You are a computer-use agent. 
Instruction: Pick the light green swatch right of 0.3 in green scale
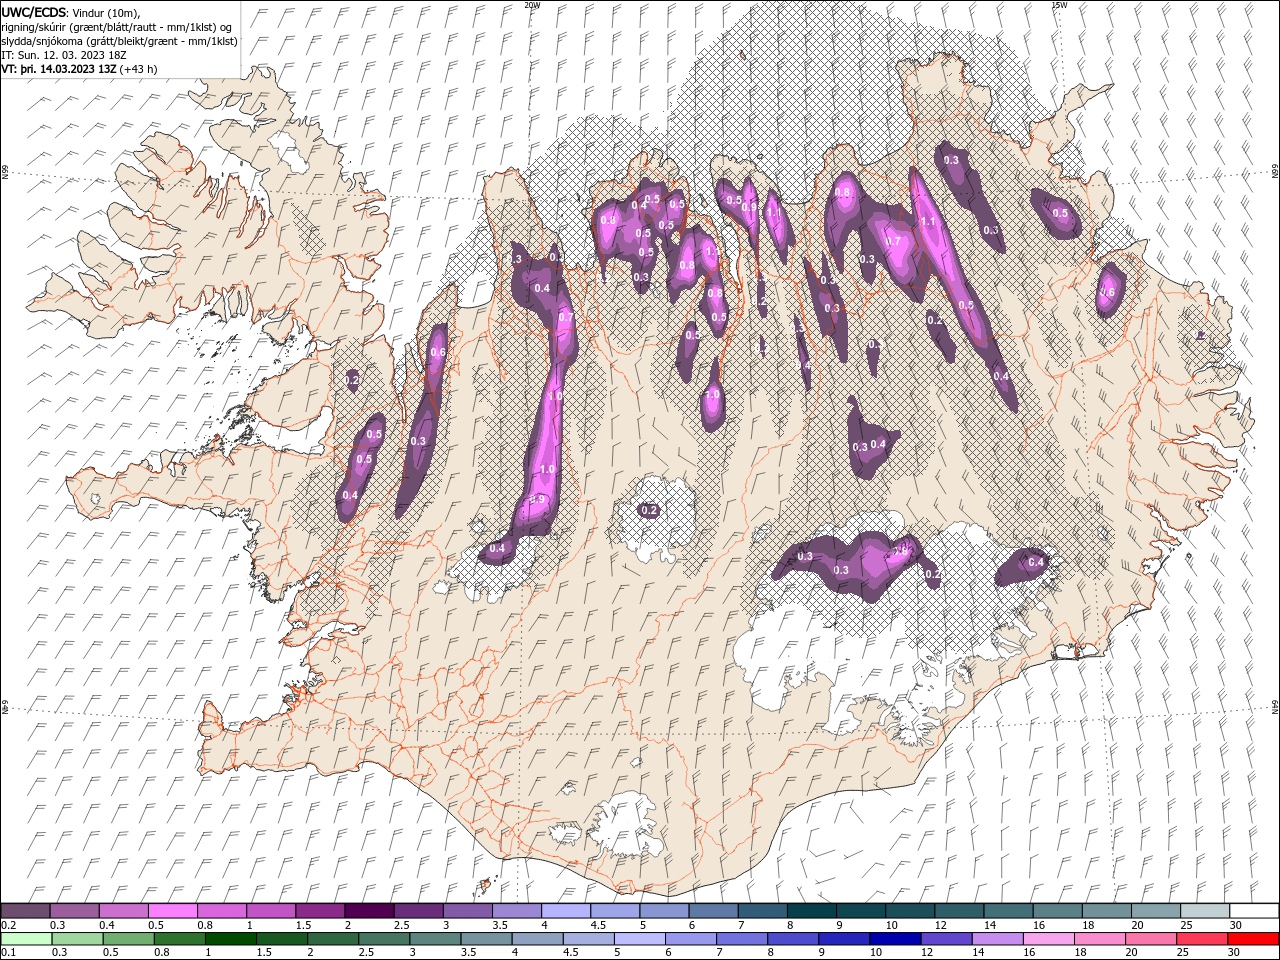coord(77,939)
